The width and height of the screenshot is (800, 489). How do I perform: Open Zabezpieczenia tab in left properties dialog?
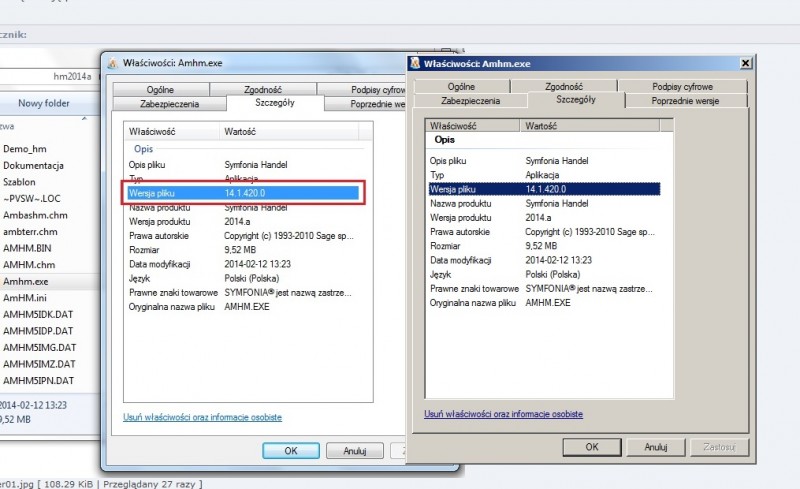(169, 104)
